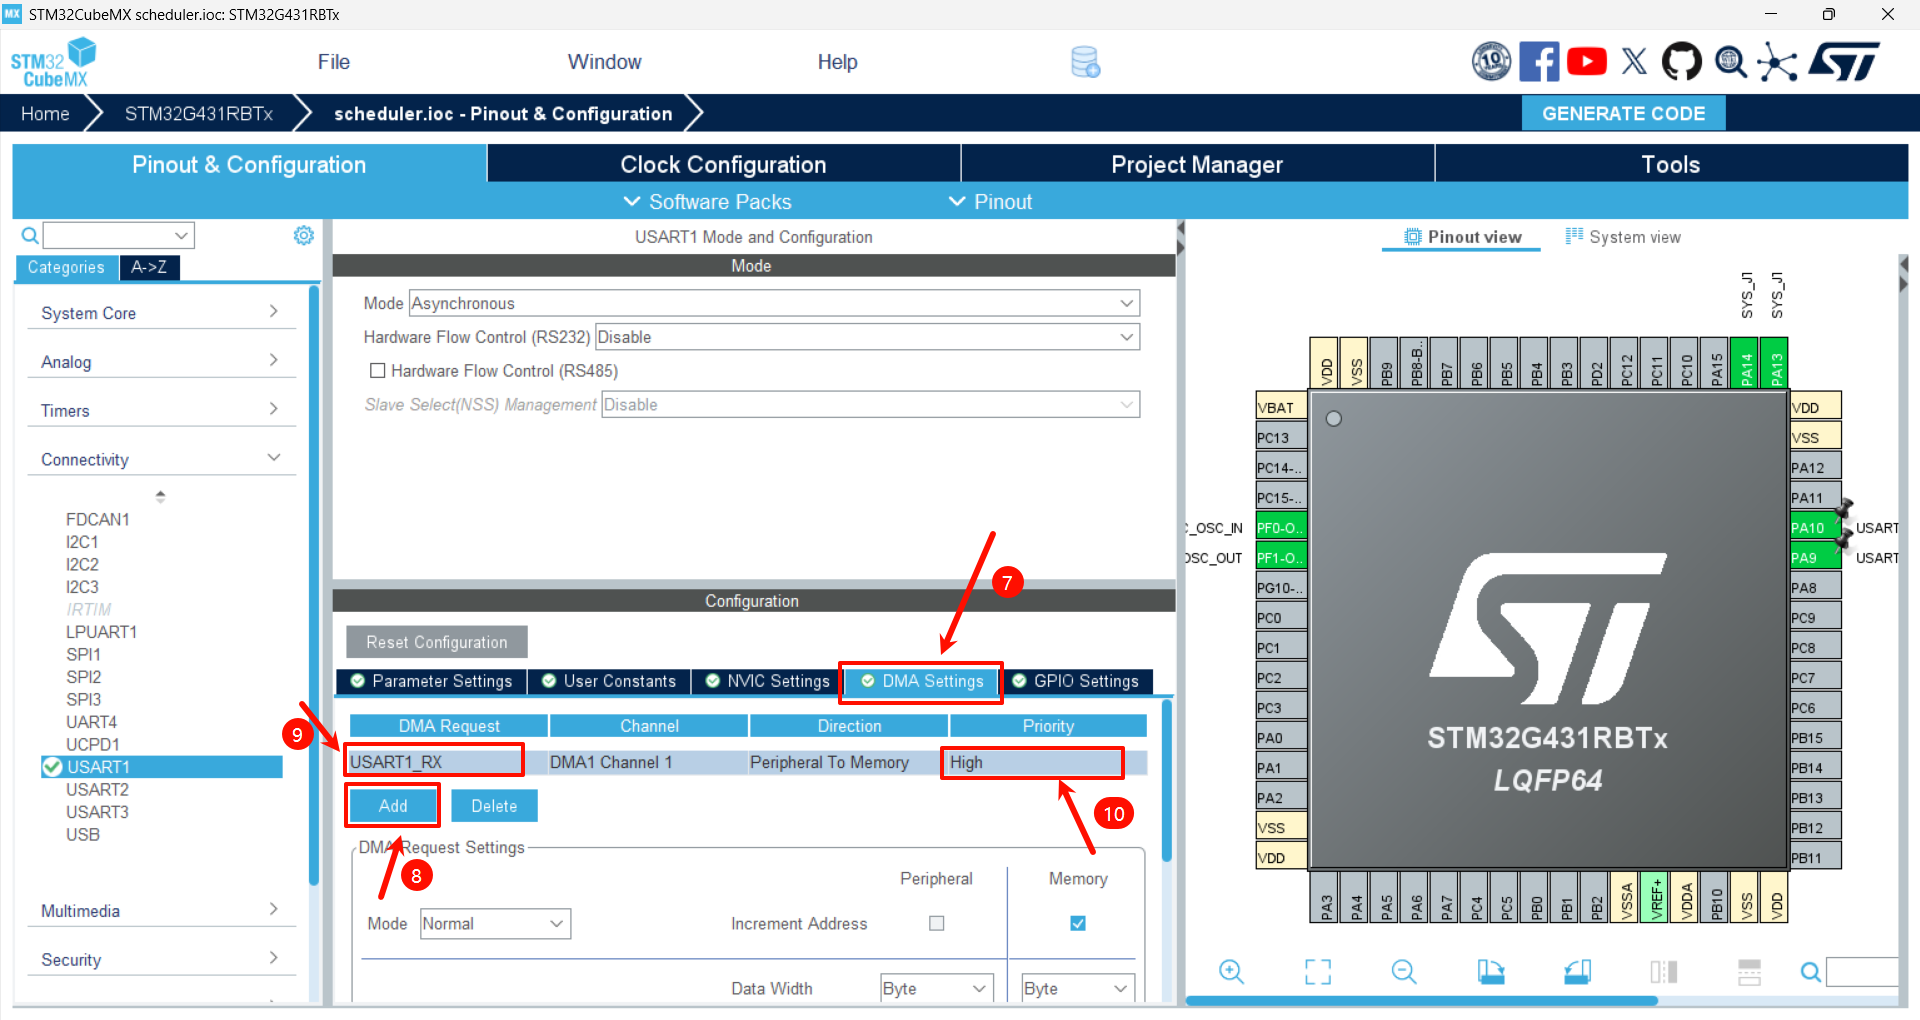
Task: Click the peripheral search magnifier icon
Action: [x=30, y=235]
